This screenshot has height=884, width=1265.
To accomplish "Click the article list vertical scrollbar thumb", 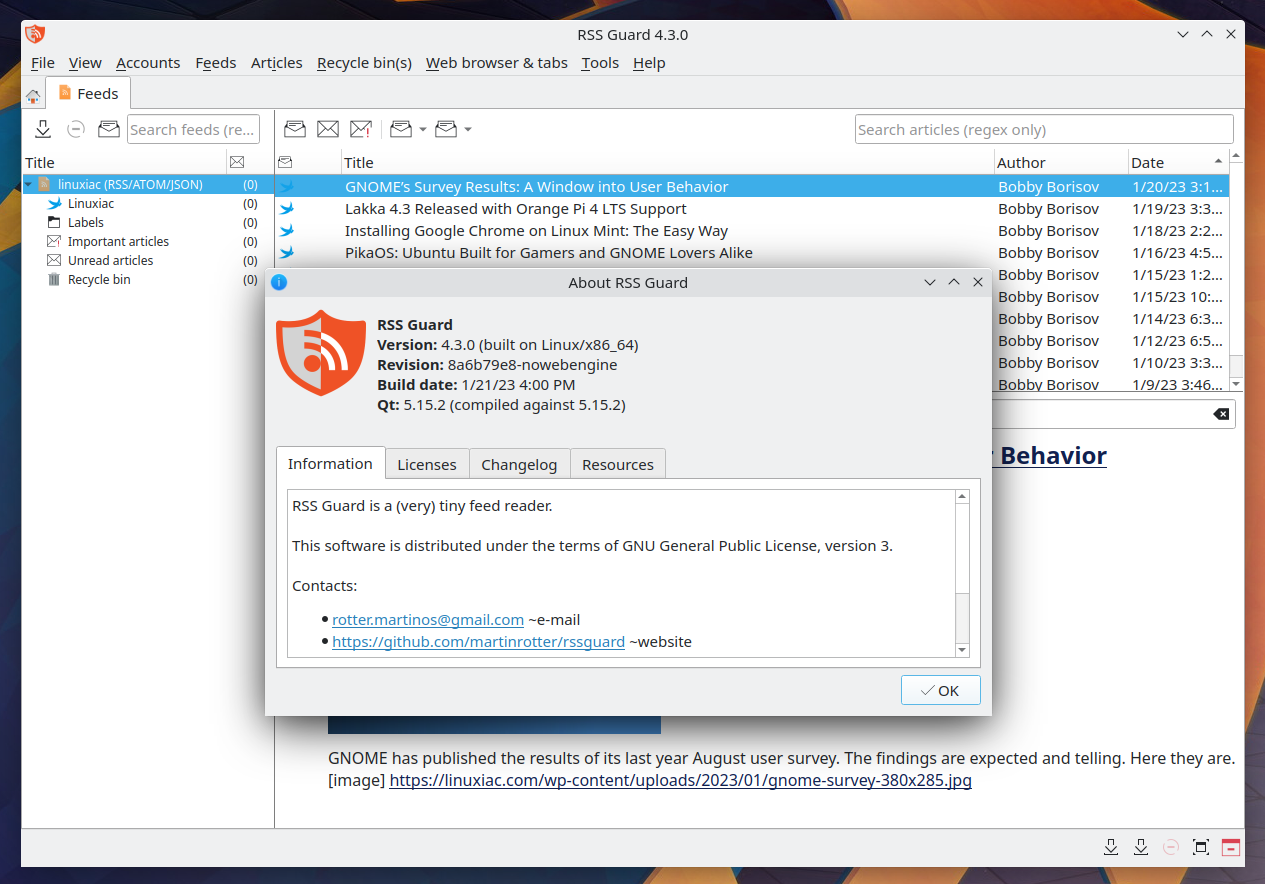I will tap(1236, 366).
